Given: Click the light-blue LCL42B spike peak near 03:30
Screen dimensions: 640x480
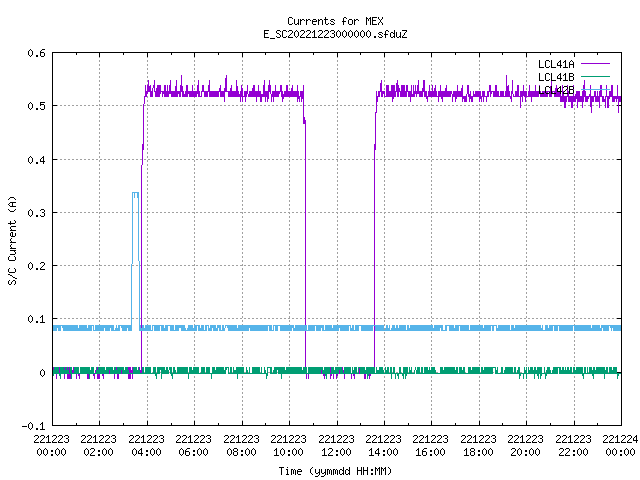Looking at the screenshot, I should [x=136, y=193].
